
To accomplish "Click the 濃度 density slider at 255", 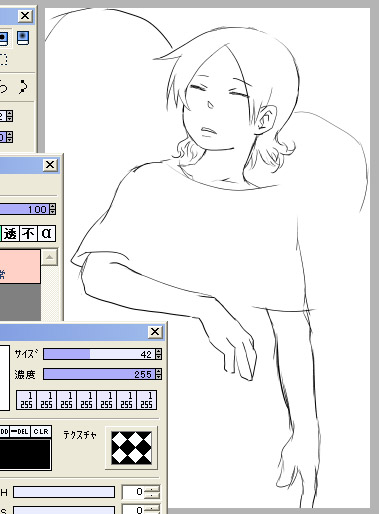I will (99, 374).
